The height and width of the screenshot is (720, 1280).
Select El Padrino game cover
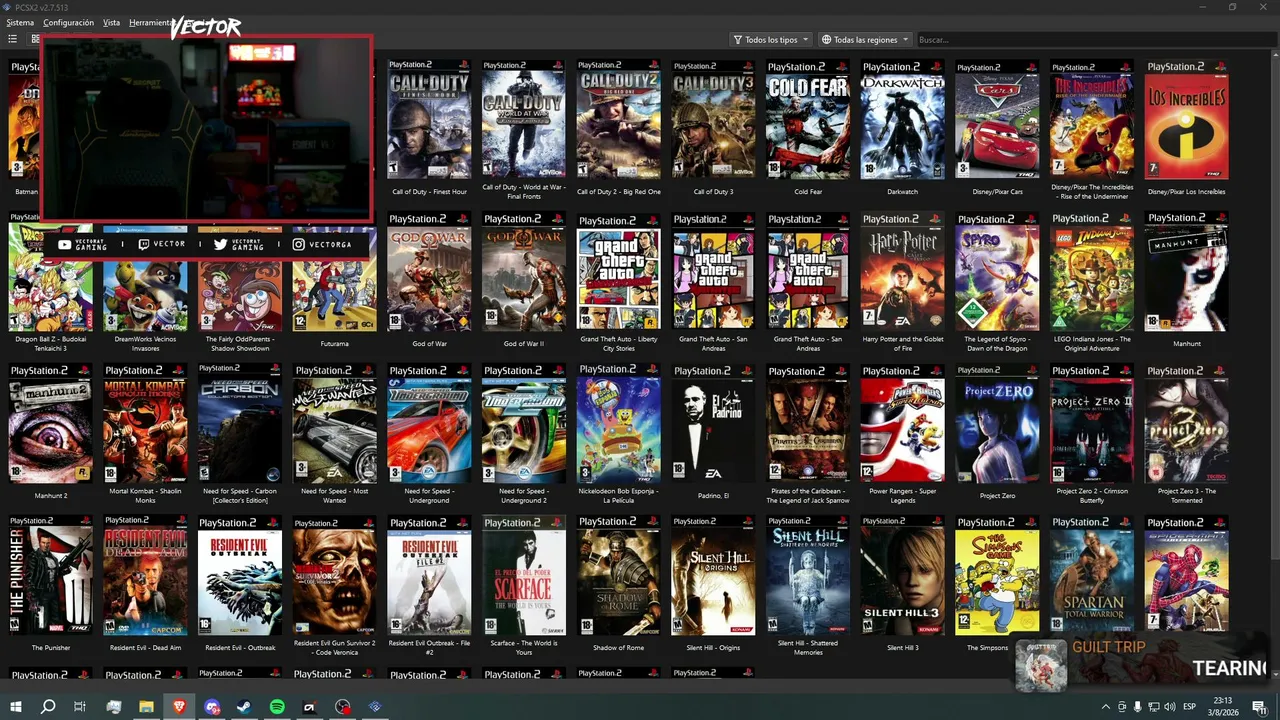point(713,423)
